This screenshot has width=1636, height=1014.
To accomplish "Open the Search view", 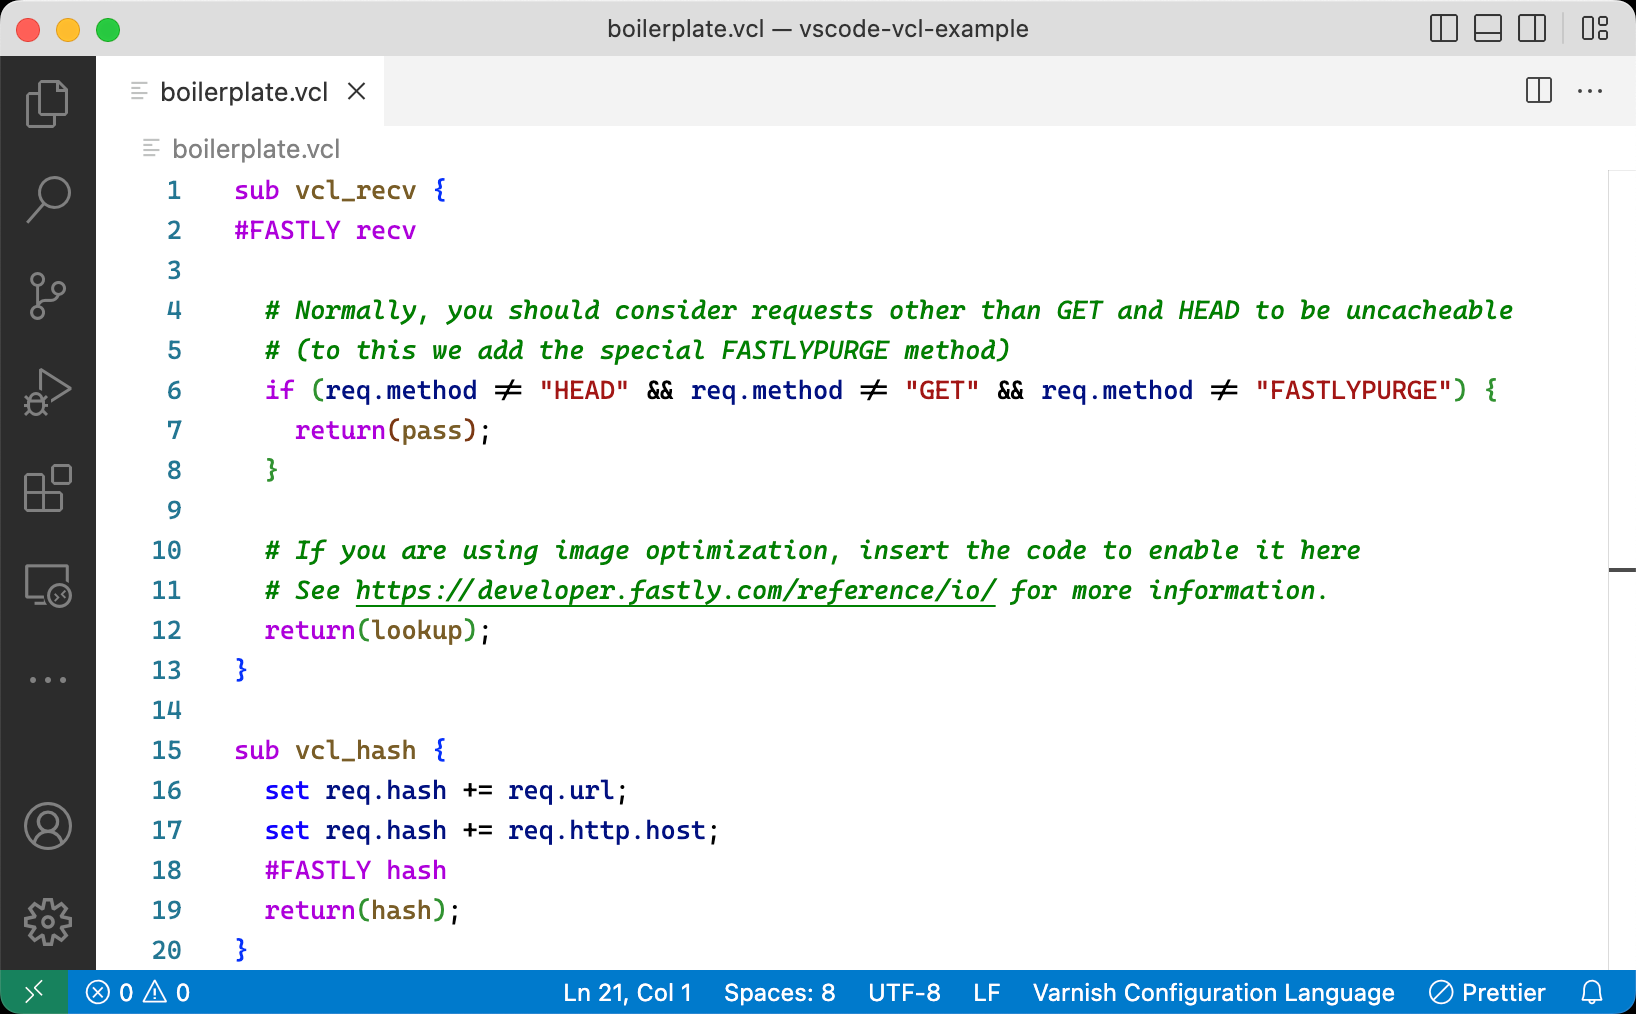I will pyautogui.click(x=47, y=199).
